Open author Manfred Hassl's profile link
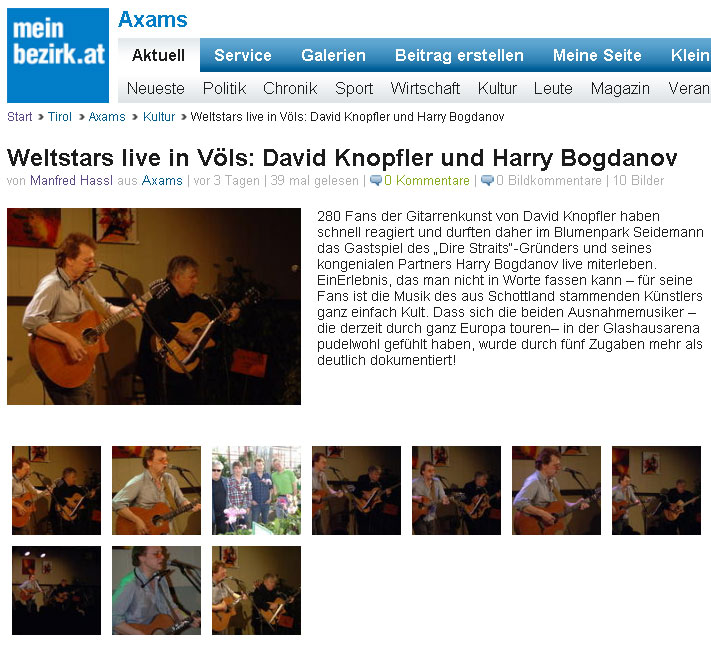Image resolution: width=711 pixels, height=645 pixels. tap(71, 181)
